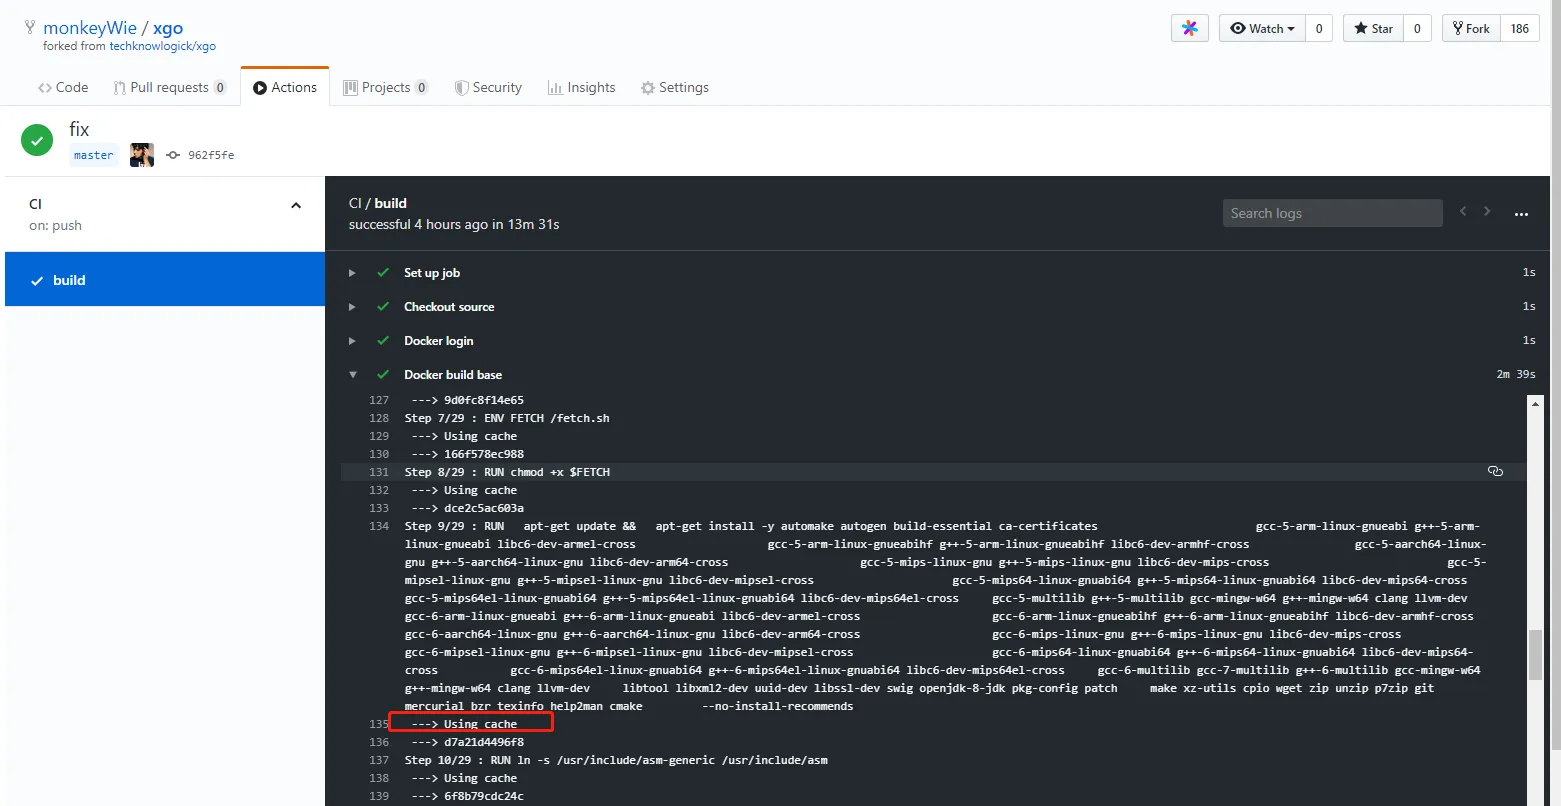Collapse the CI workflow section chevron

(296, 205)
